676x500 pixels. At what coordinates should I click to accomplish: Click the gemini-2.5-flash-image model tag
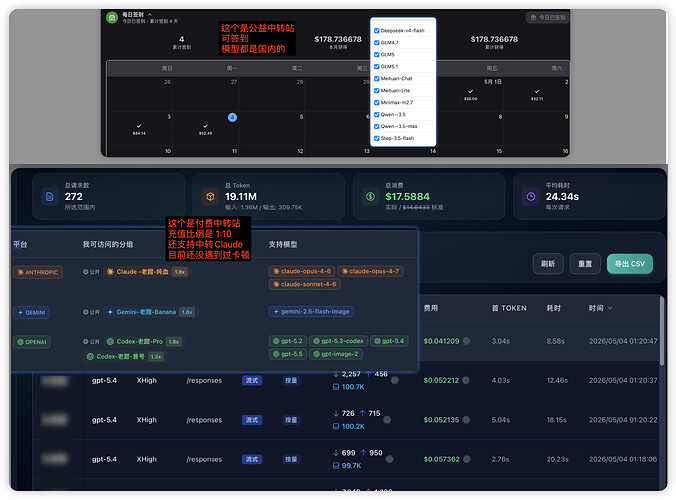point(311,312)
